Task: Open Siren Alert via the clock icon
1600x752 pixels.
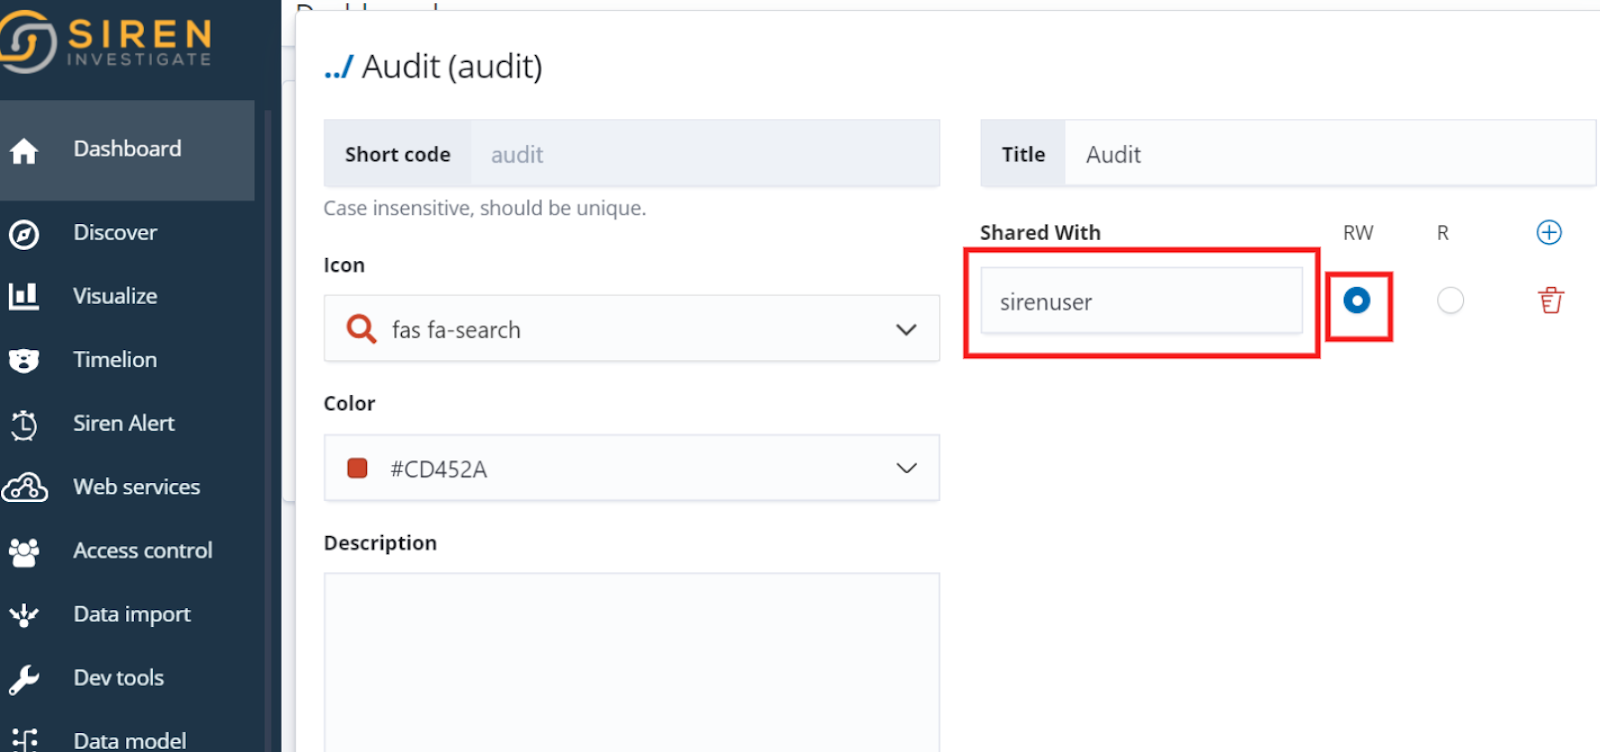Action: (x=24, y=424)
